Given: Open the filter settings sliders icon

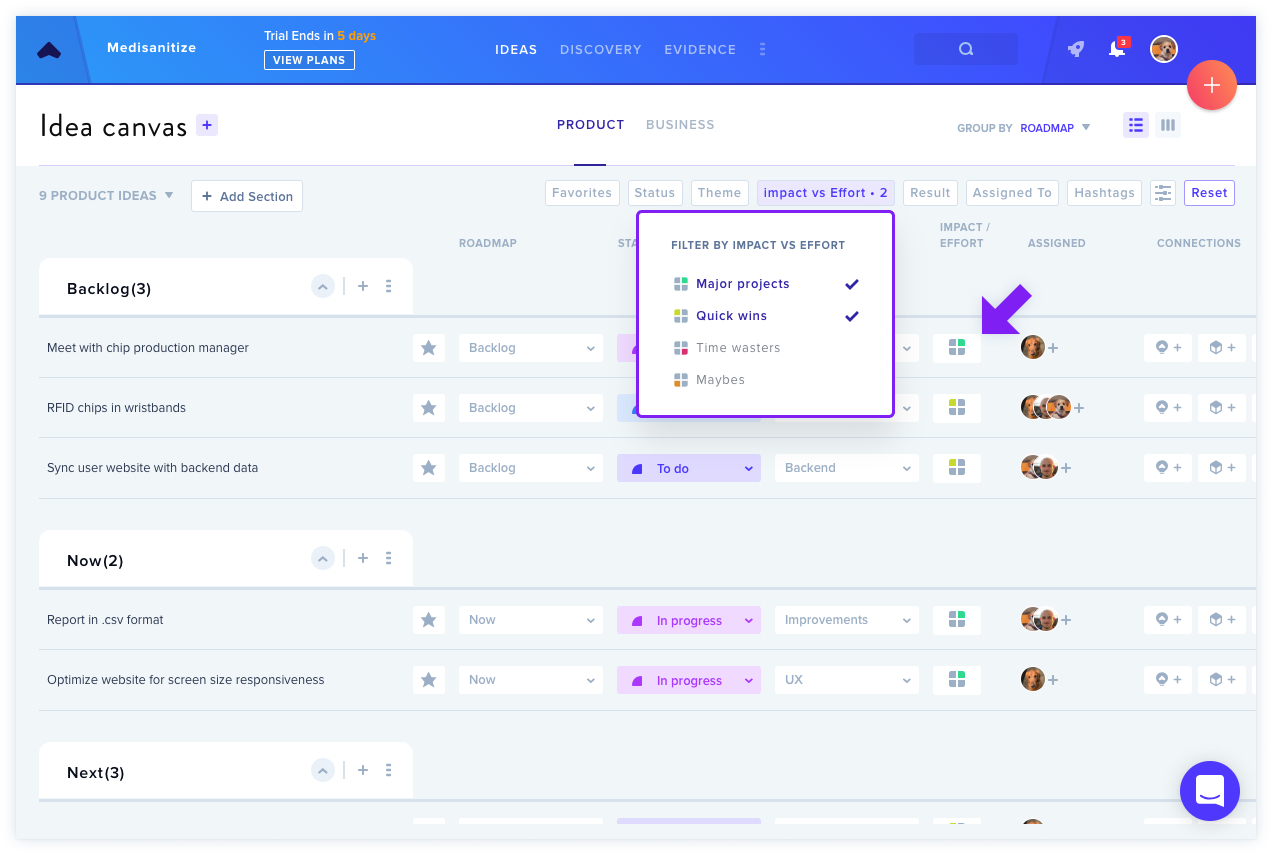Looking at the screenshot, I should [1162, 193].
